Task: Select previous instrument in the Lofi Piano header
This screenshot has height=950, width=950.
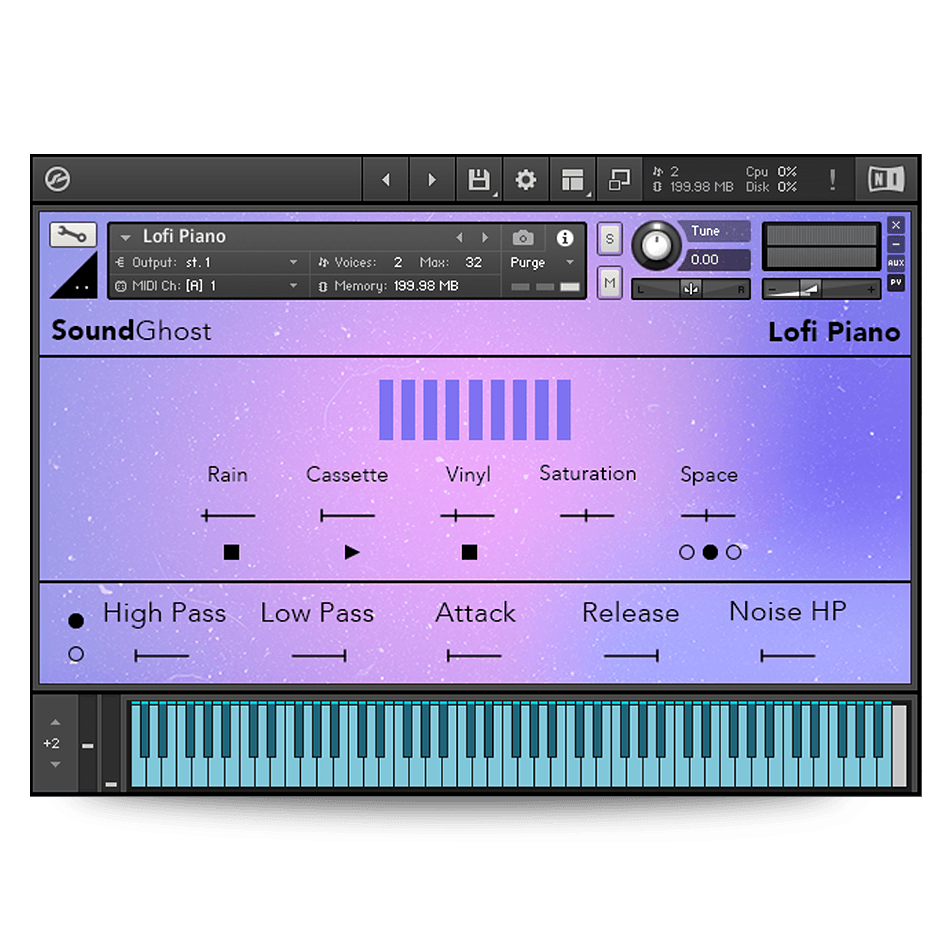Action: point(459,238)
